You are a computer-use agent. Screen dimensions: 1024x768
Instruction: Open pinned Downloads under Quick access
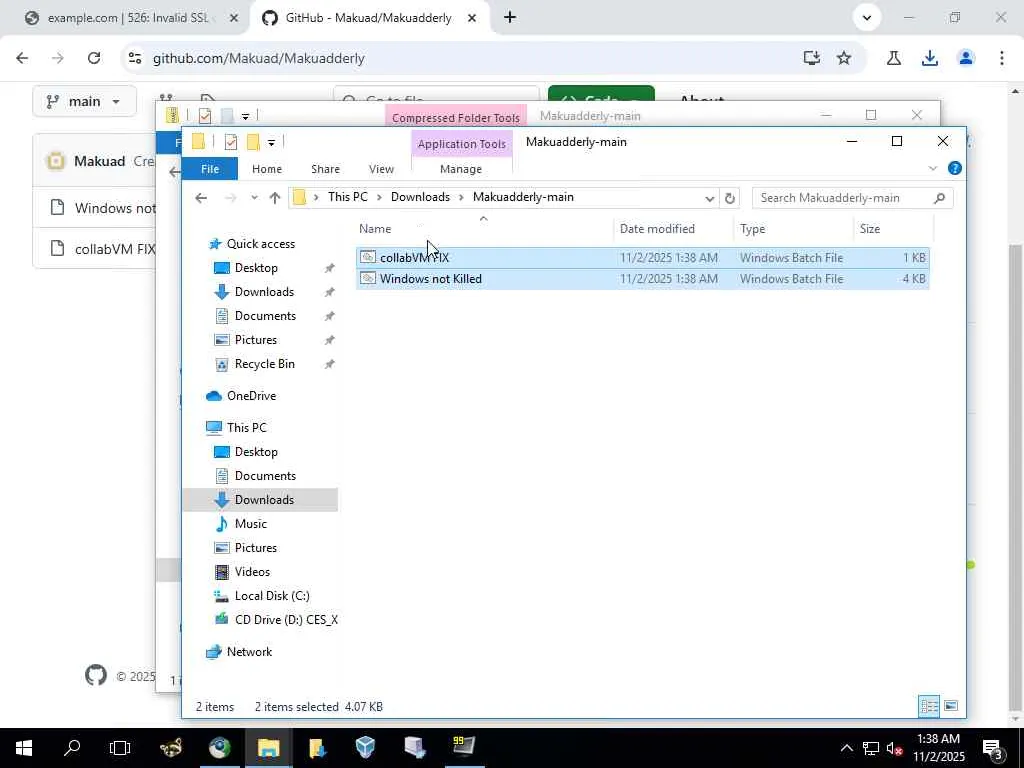264,292
